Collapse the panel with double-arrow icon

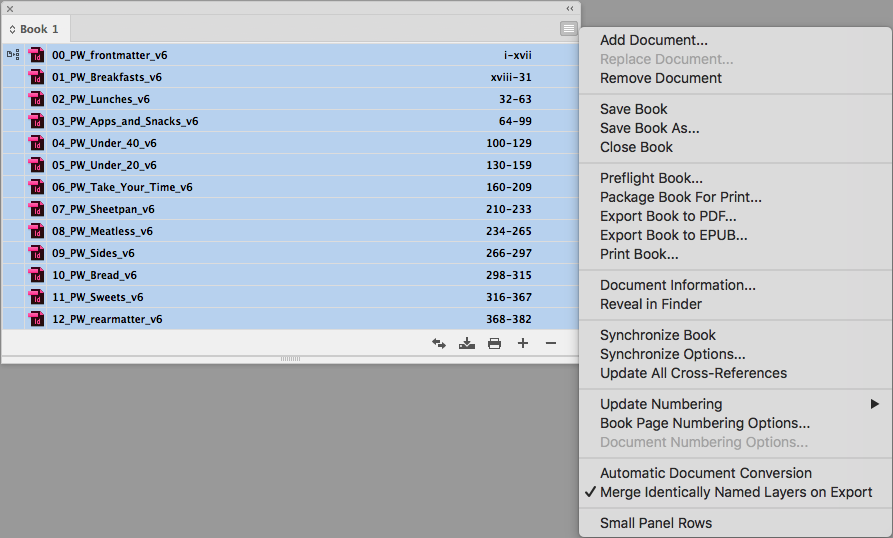pos(570,9)
